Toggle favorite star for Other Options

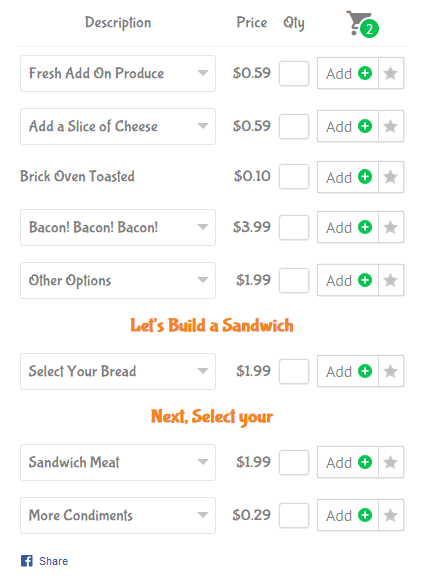click(391, 280)
